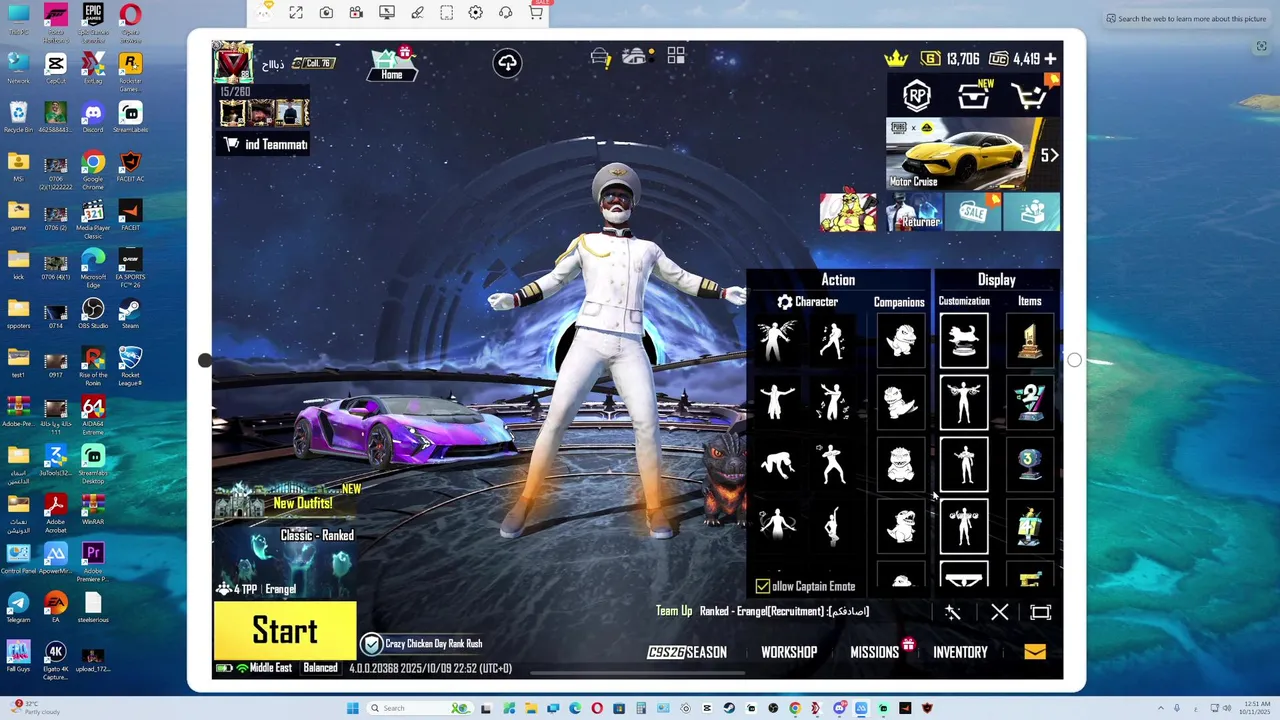Open the Steam desktop shortcut
The image size is (1280, 720).
point(130,314)
